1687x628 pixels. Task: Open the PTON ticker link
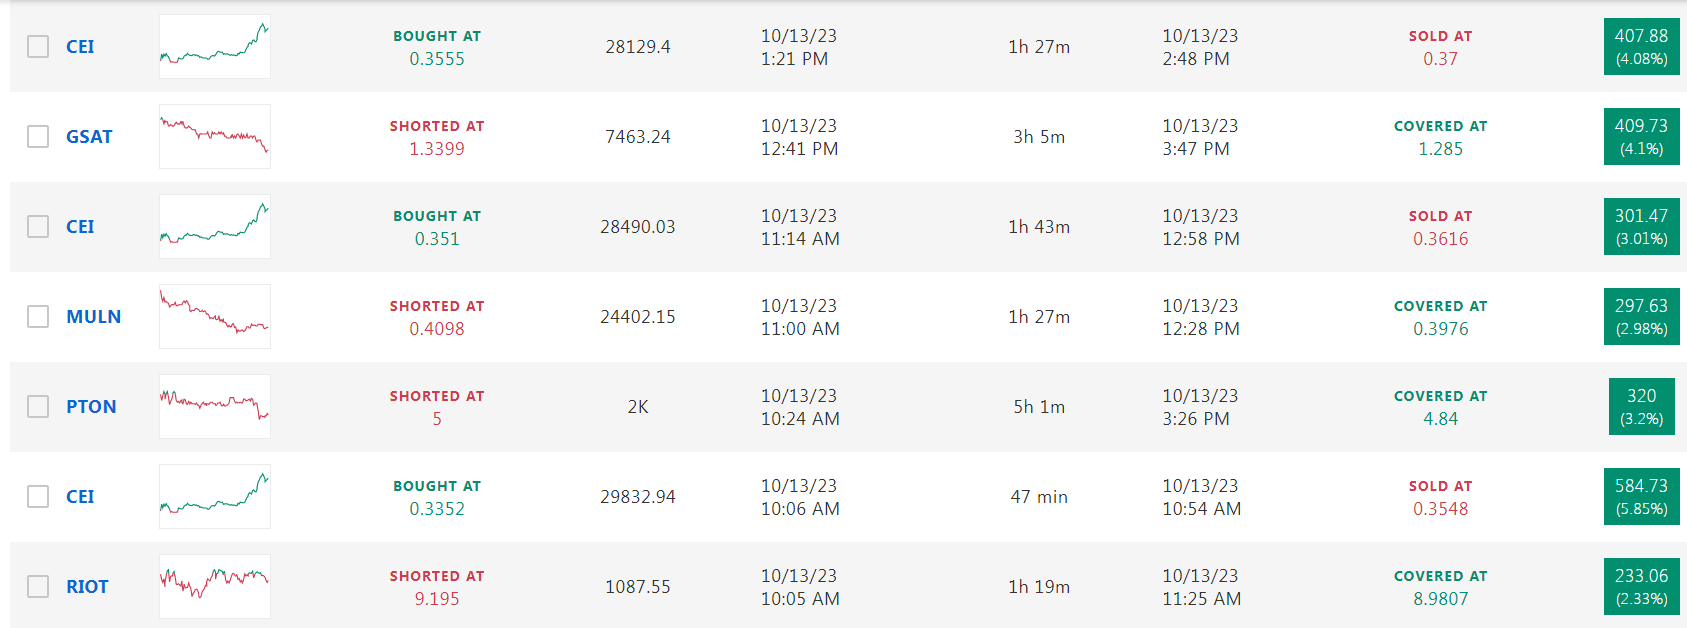point(91,407)
